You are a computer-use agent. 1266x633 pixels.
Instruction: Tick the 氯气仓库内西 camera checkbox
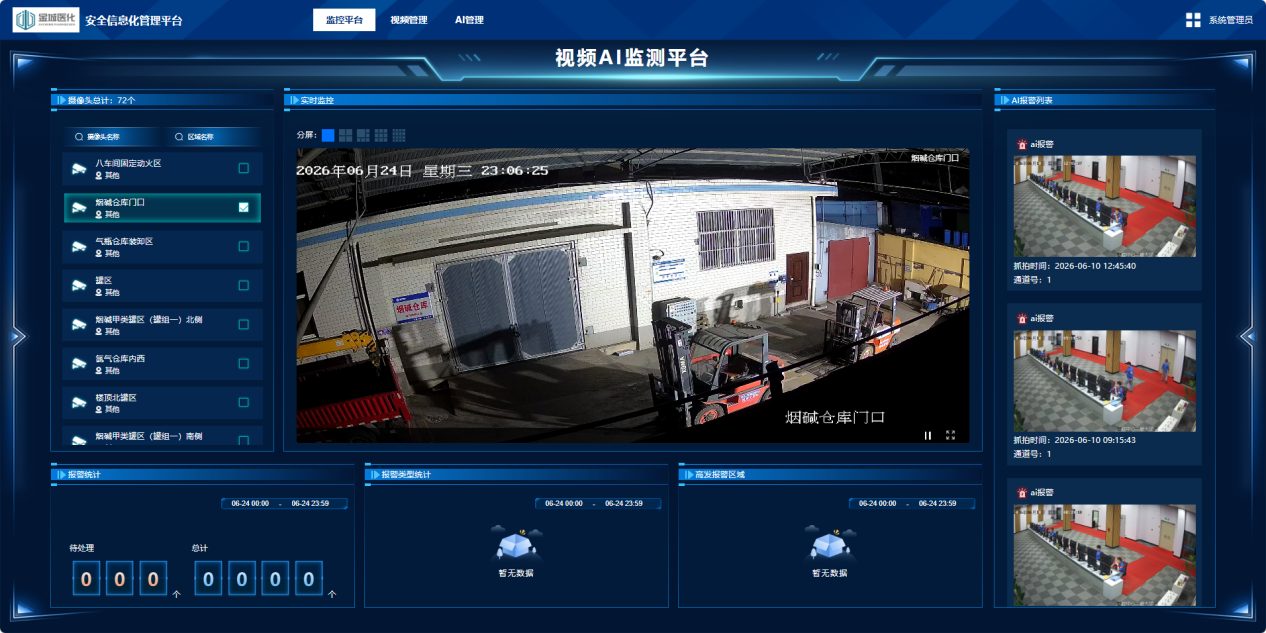pyautogui.click(x=243, y=363)
